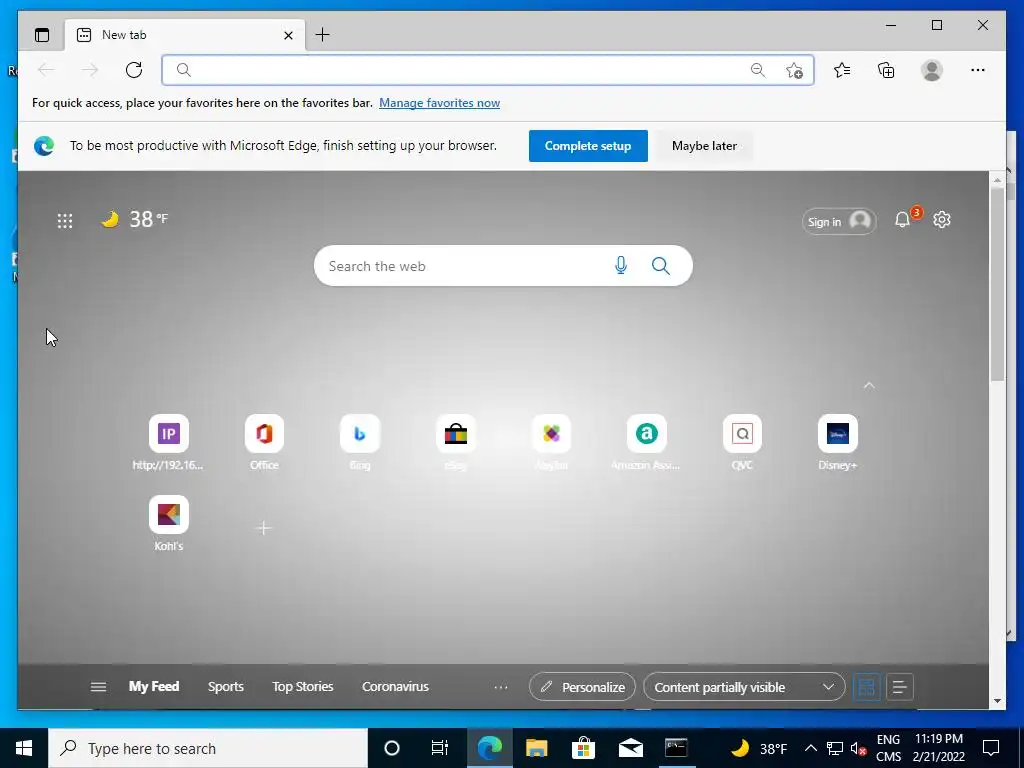Click the Complete setup button

(x=588, y=146)
